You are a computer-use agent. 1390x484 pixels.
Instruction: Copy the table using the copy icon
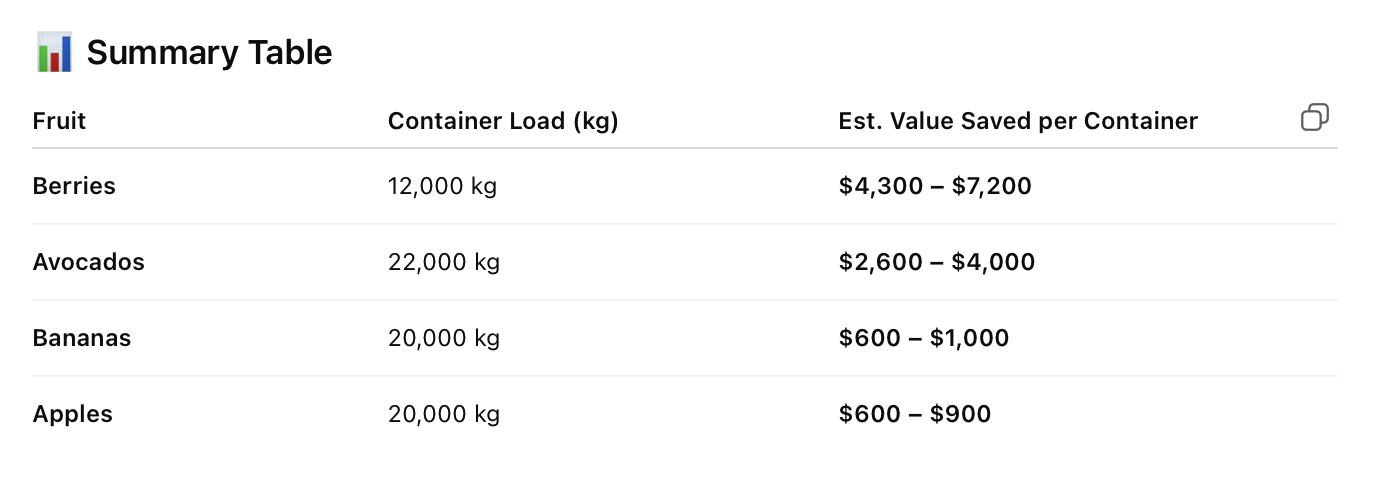[x=1314, y=118]
